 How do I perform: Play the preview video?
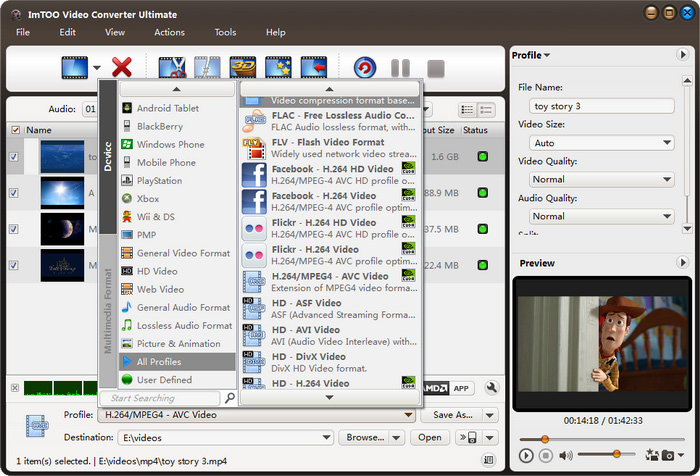tap(526, 455)
